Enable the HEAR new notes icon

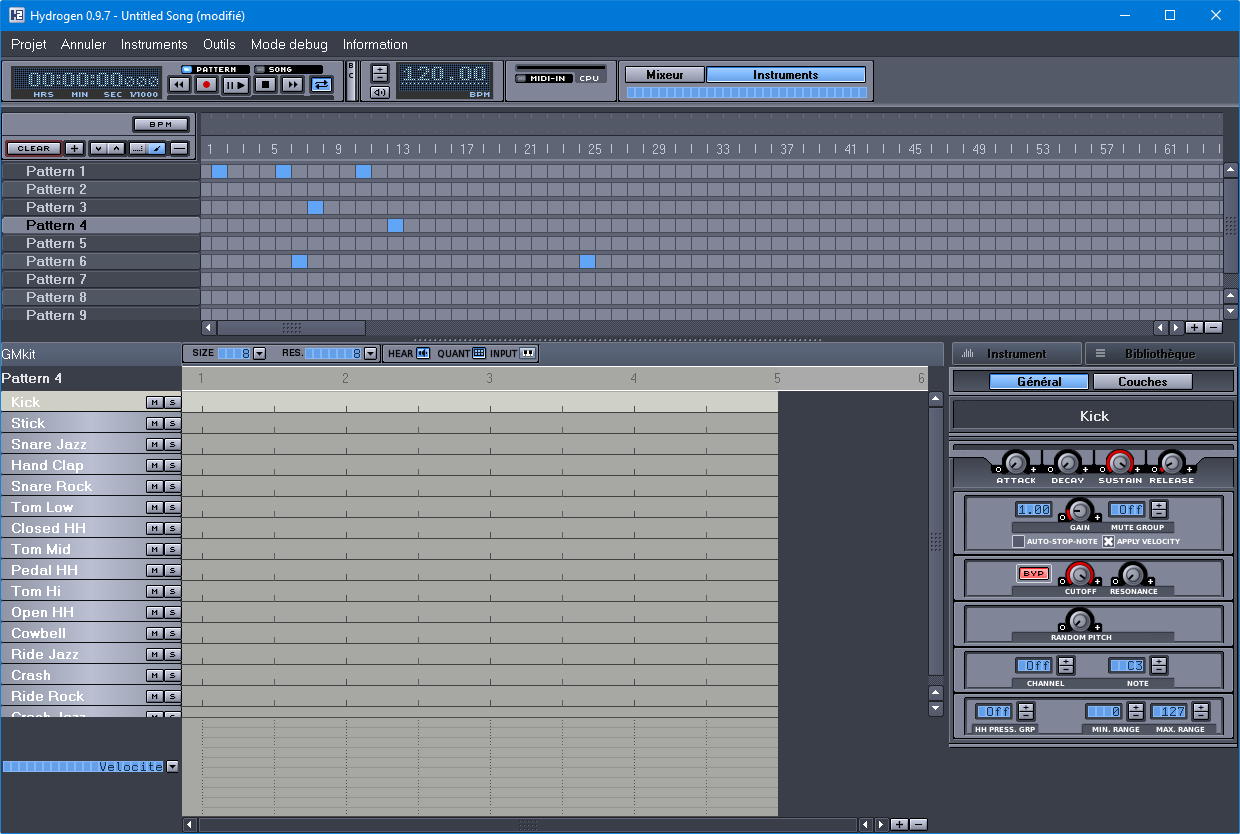(422, 353)
